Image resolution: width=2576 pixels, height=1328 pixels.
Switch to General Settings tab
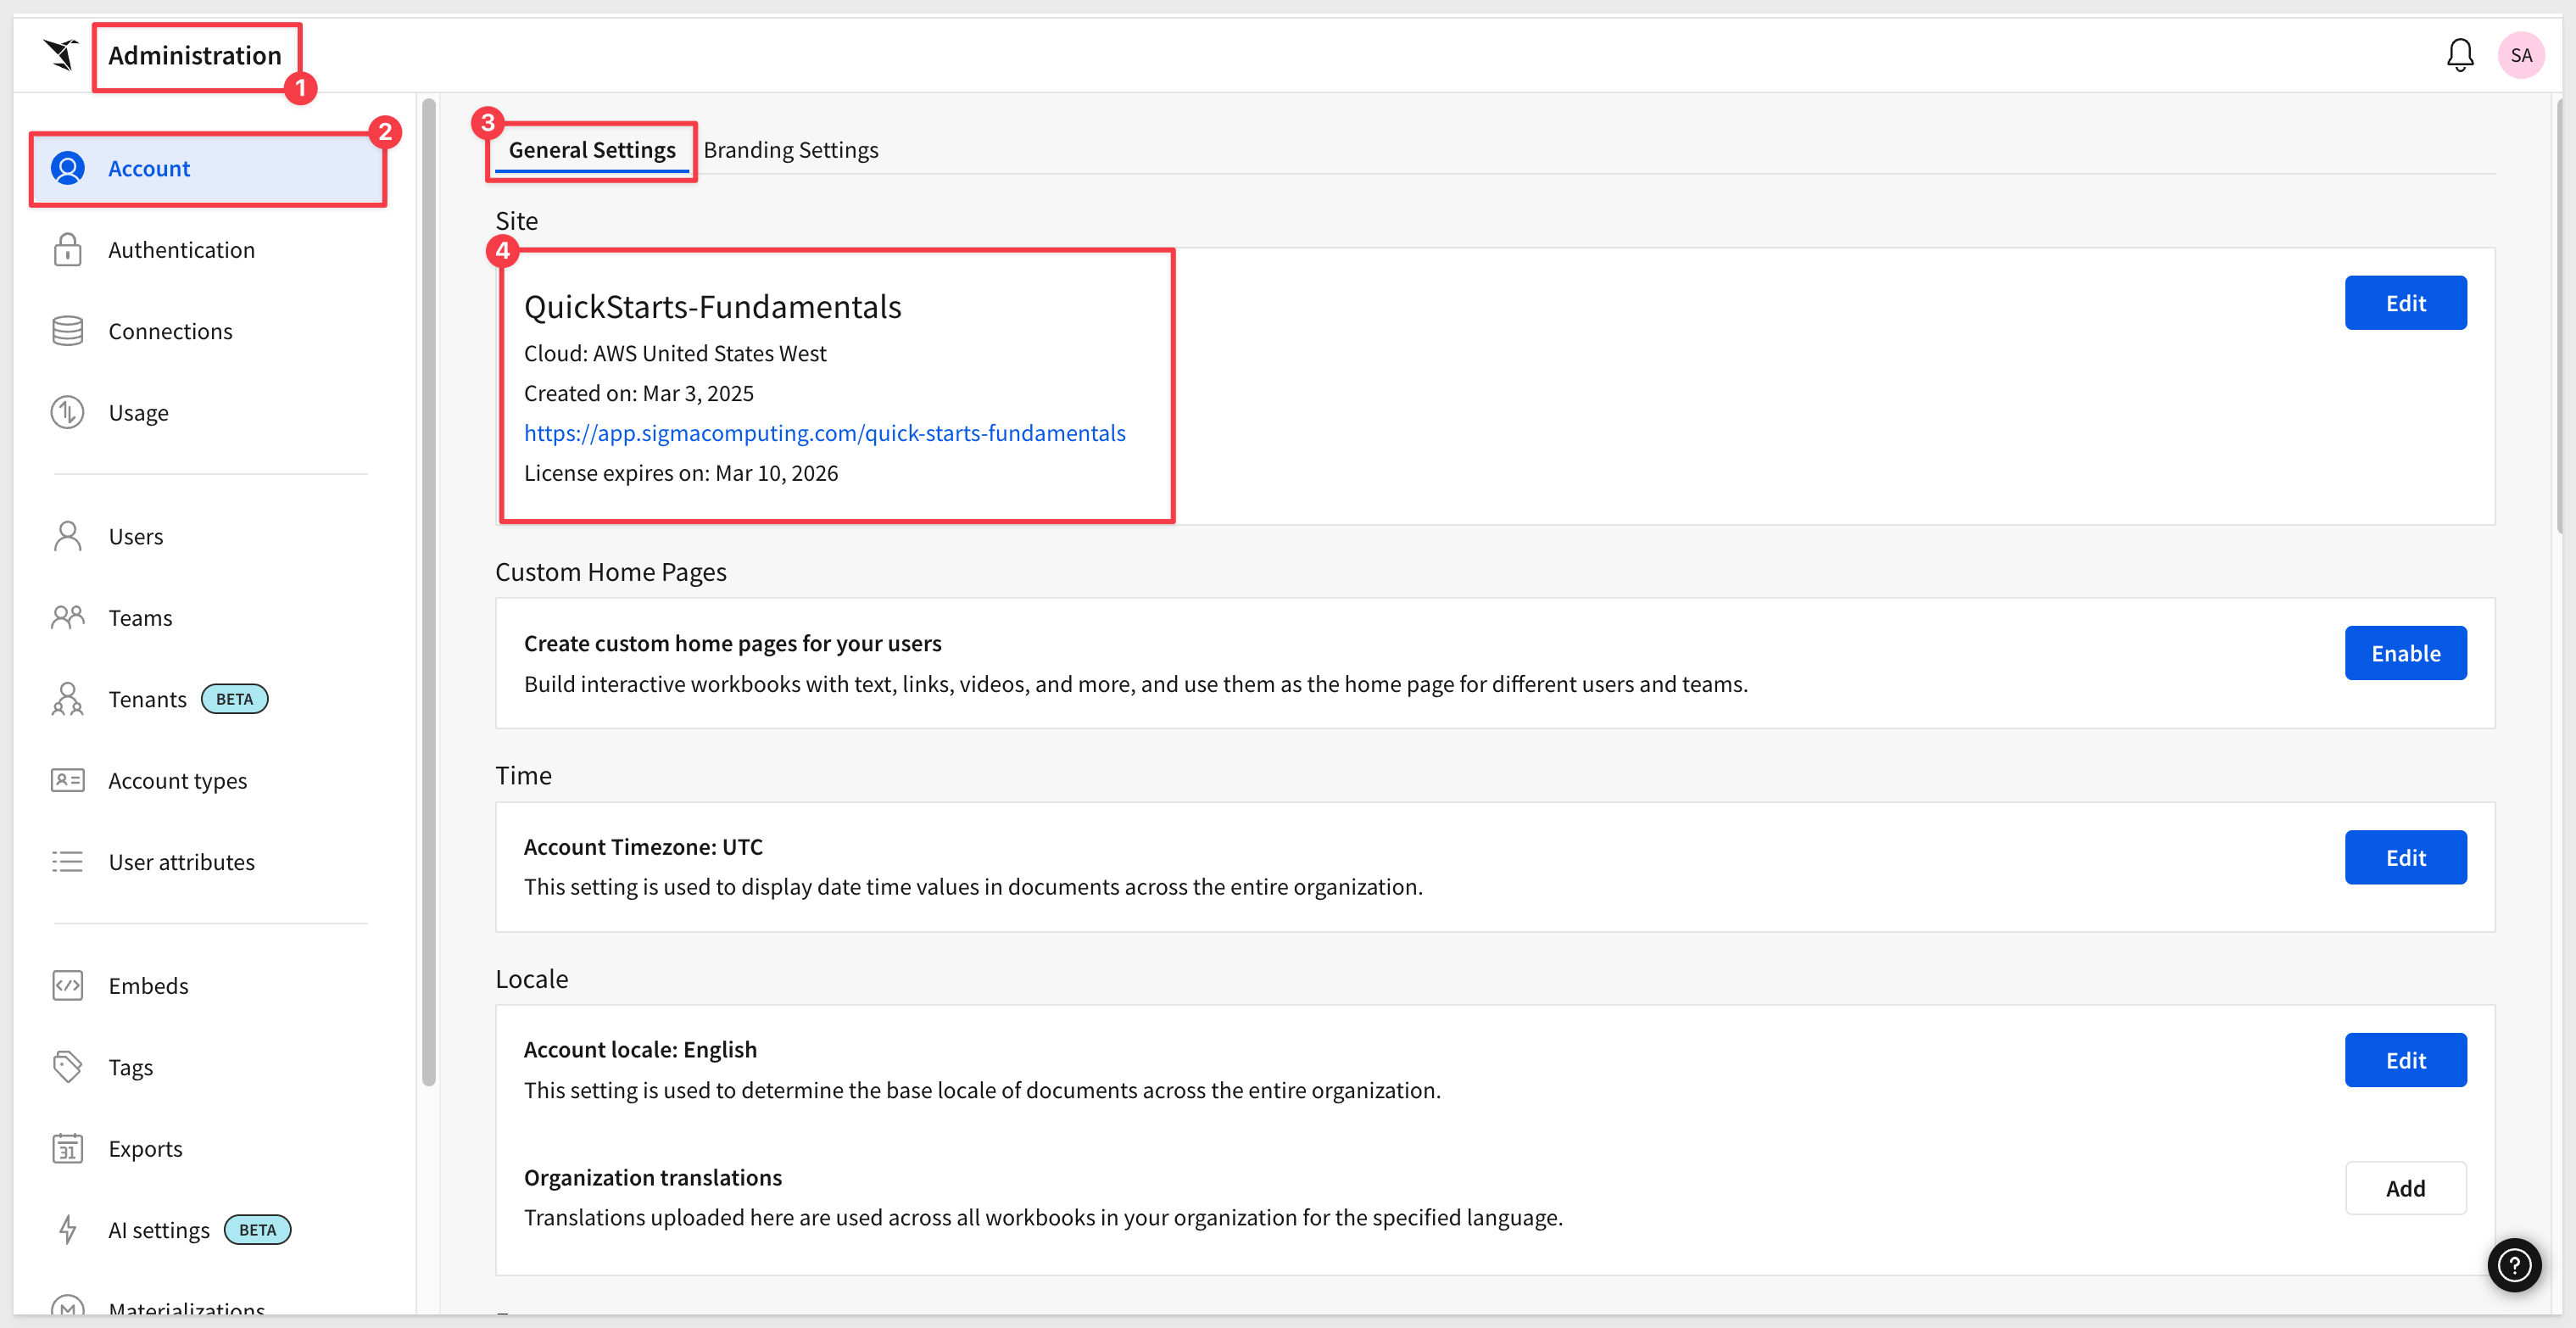pos(592,150)
